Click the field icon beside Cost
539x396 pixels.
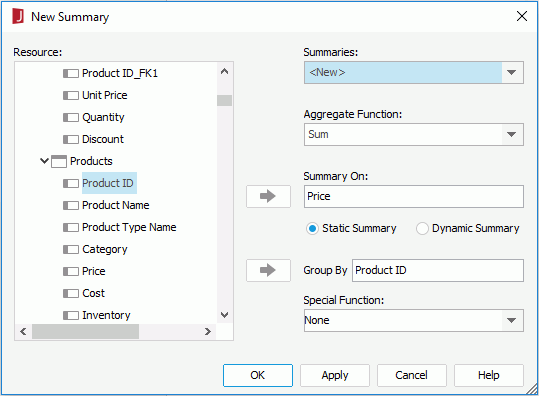71,293
